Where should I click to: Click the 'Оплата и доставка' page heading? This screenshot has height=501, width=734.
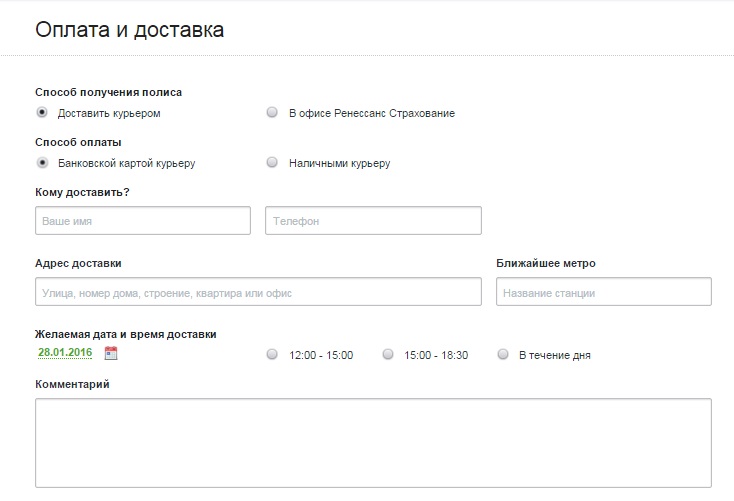pos(129,30)
